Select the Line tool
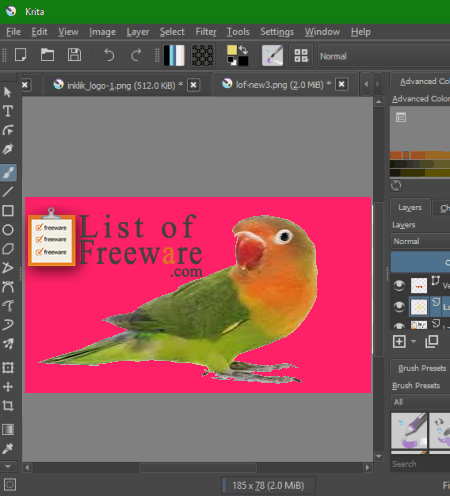This screenshot has width=450, height=496. 8,192
